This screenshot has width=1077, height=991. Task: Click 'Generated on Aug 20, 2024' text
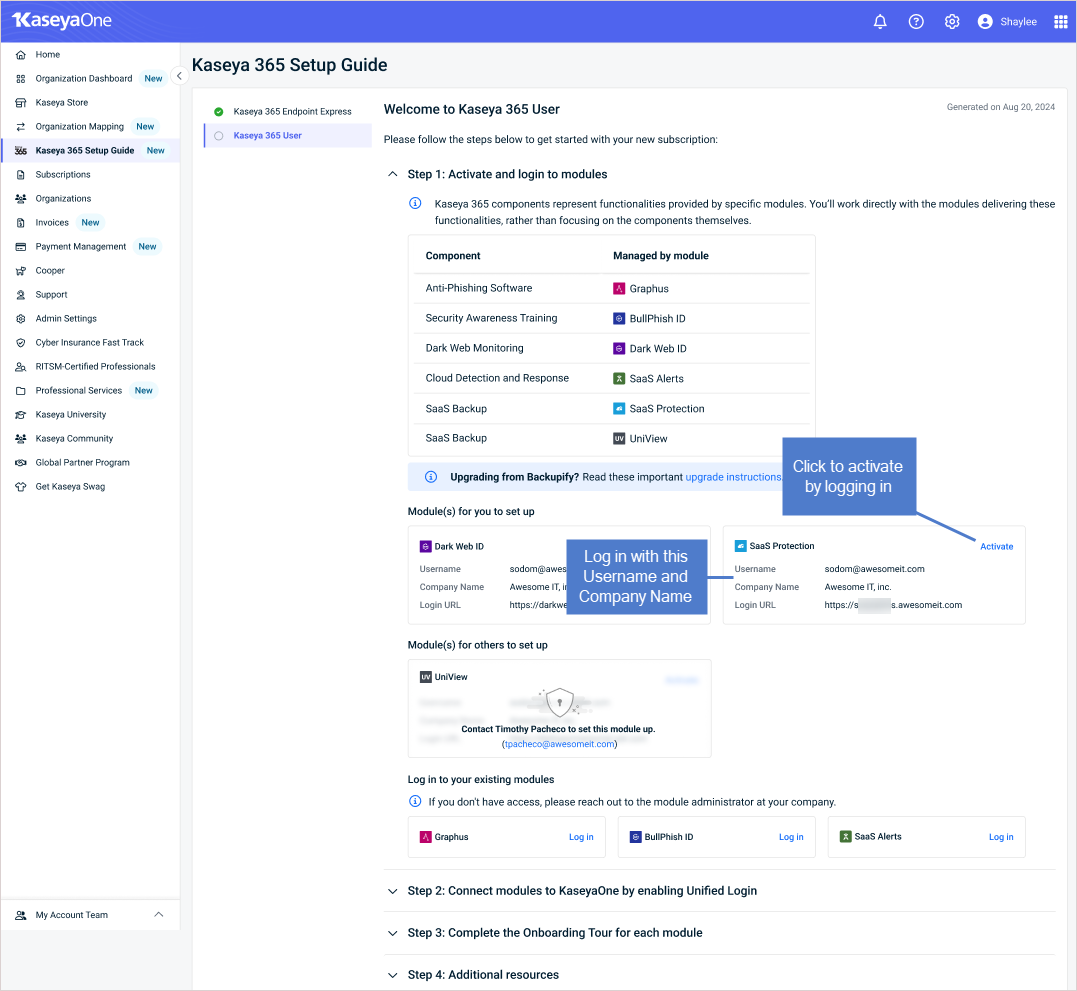pos(1000,107)
